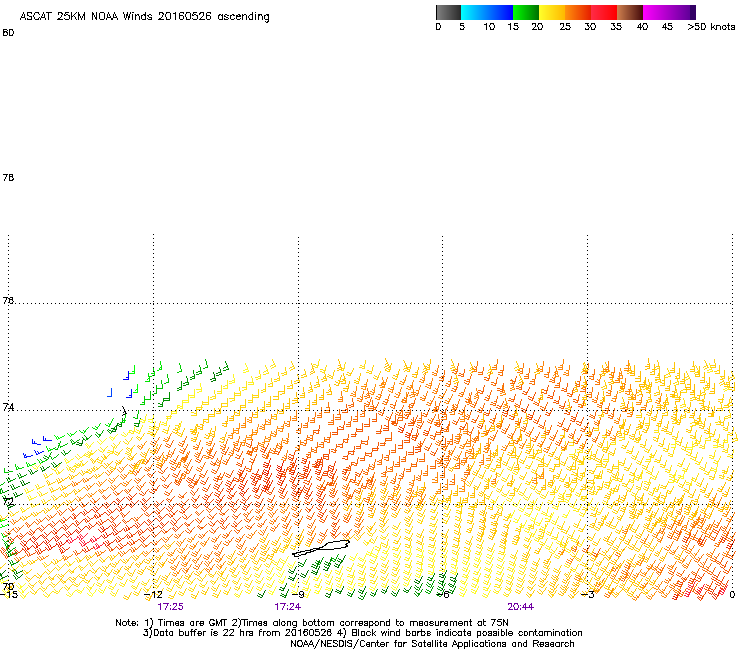This screenshot has height=650, width=740.
Task: Click the 17:24 pass time label
Action: [287, 607]
